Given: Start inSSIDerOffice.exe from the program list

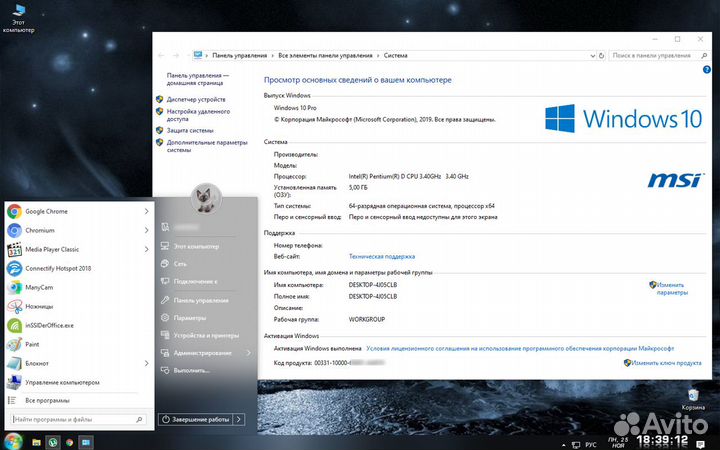Looking at the screenshot, I should [x=78, y=325].
